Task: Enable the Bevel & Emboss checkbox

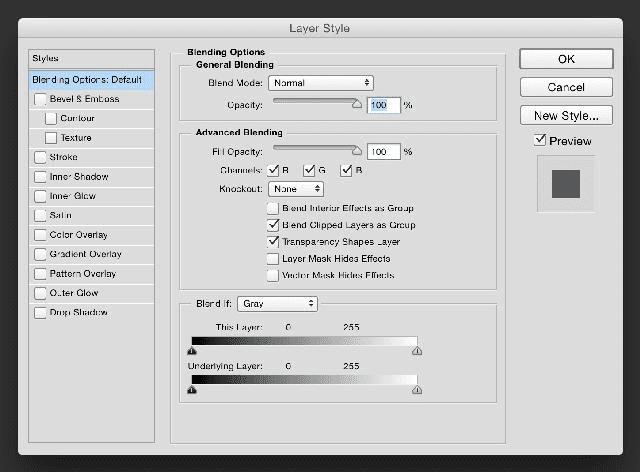Action: coord(41,99)
